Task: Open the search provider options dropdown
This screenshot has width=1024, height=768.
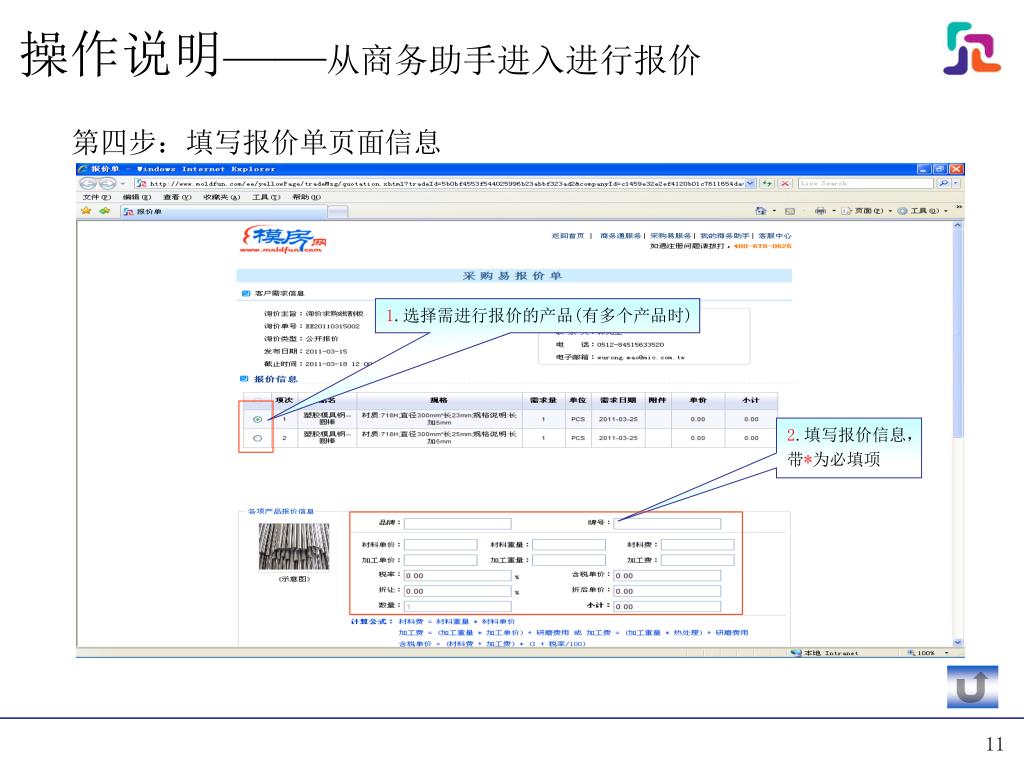Action: coord(956,184)
